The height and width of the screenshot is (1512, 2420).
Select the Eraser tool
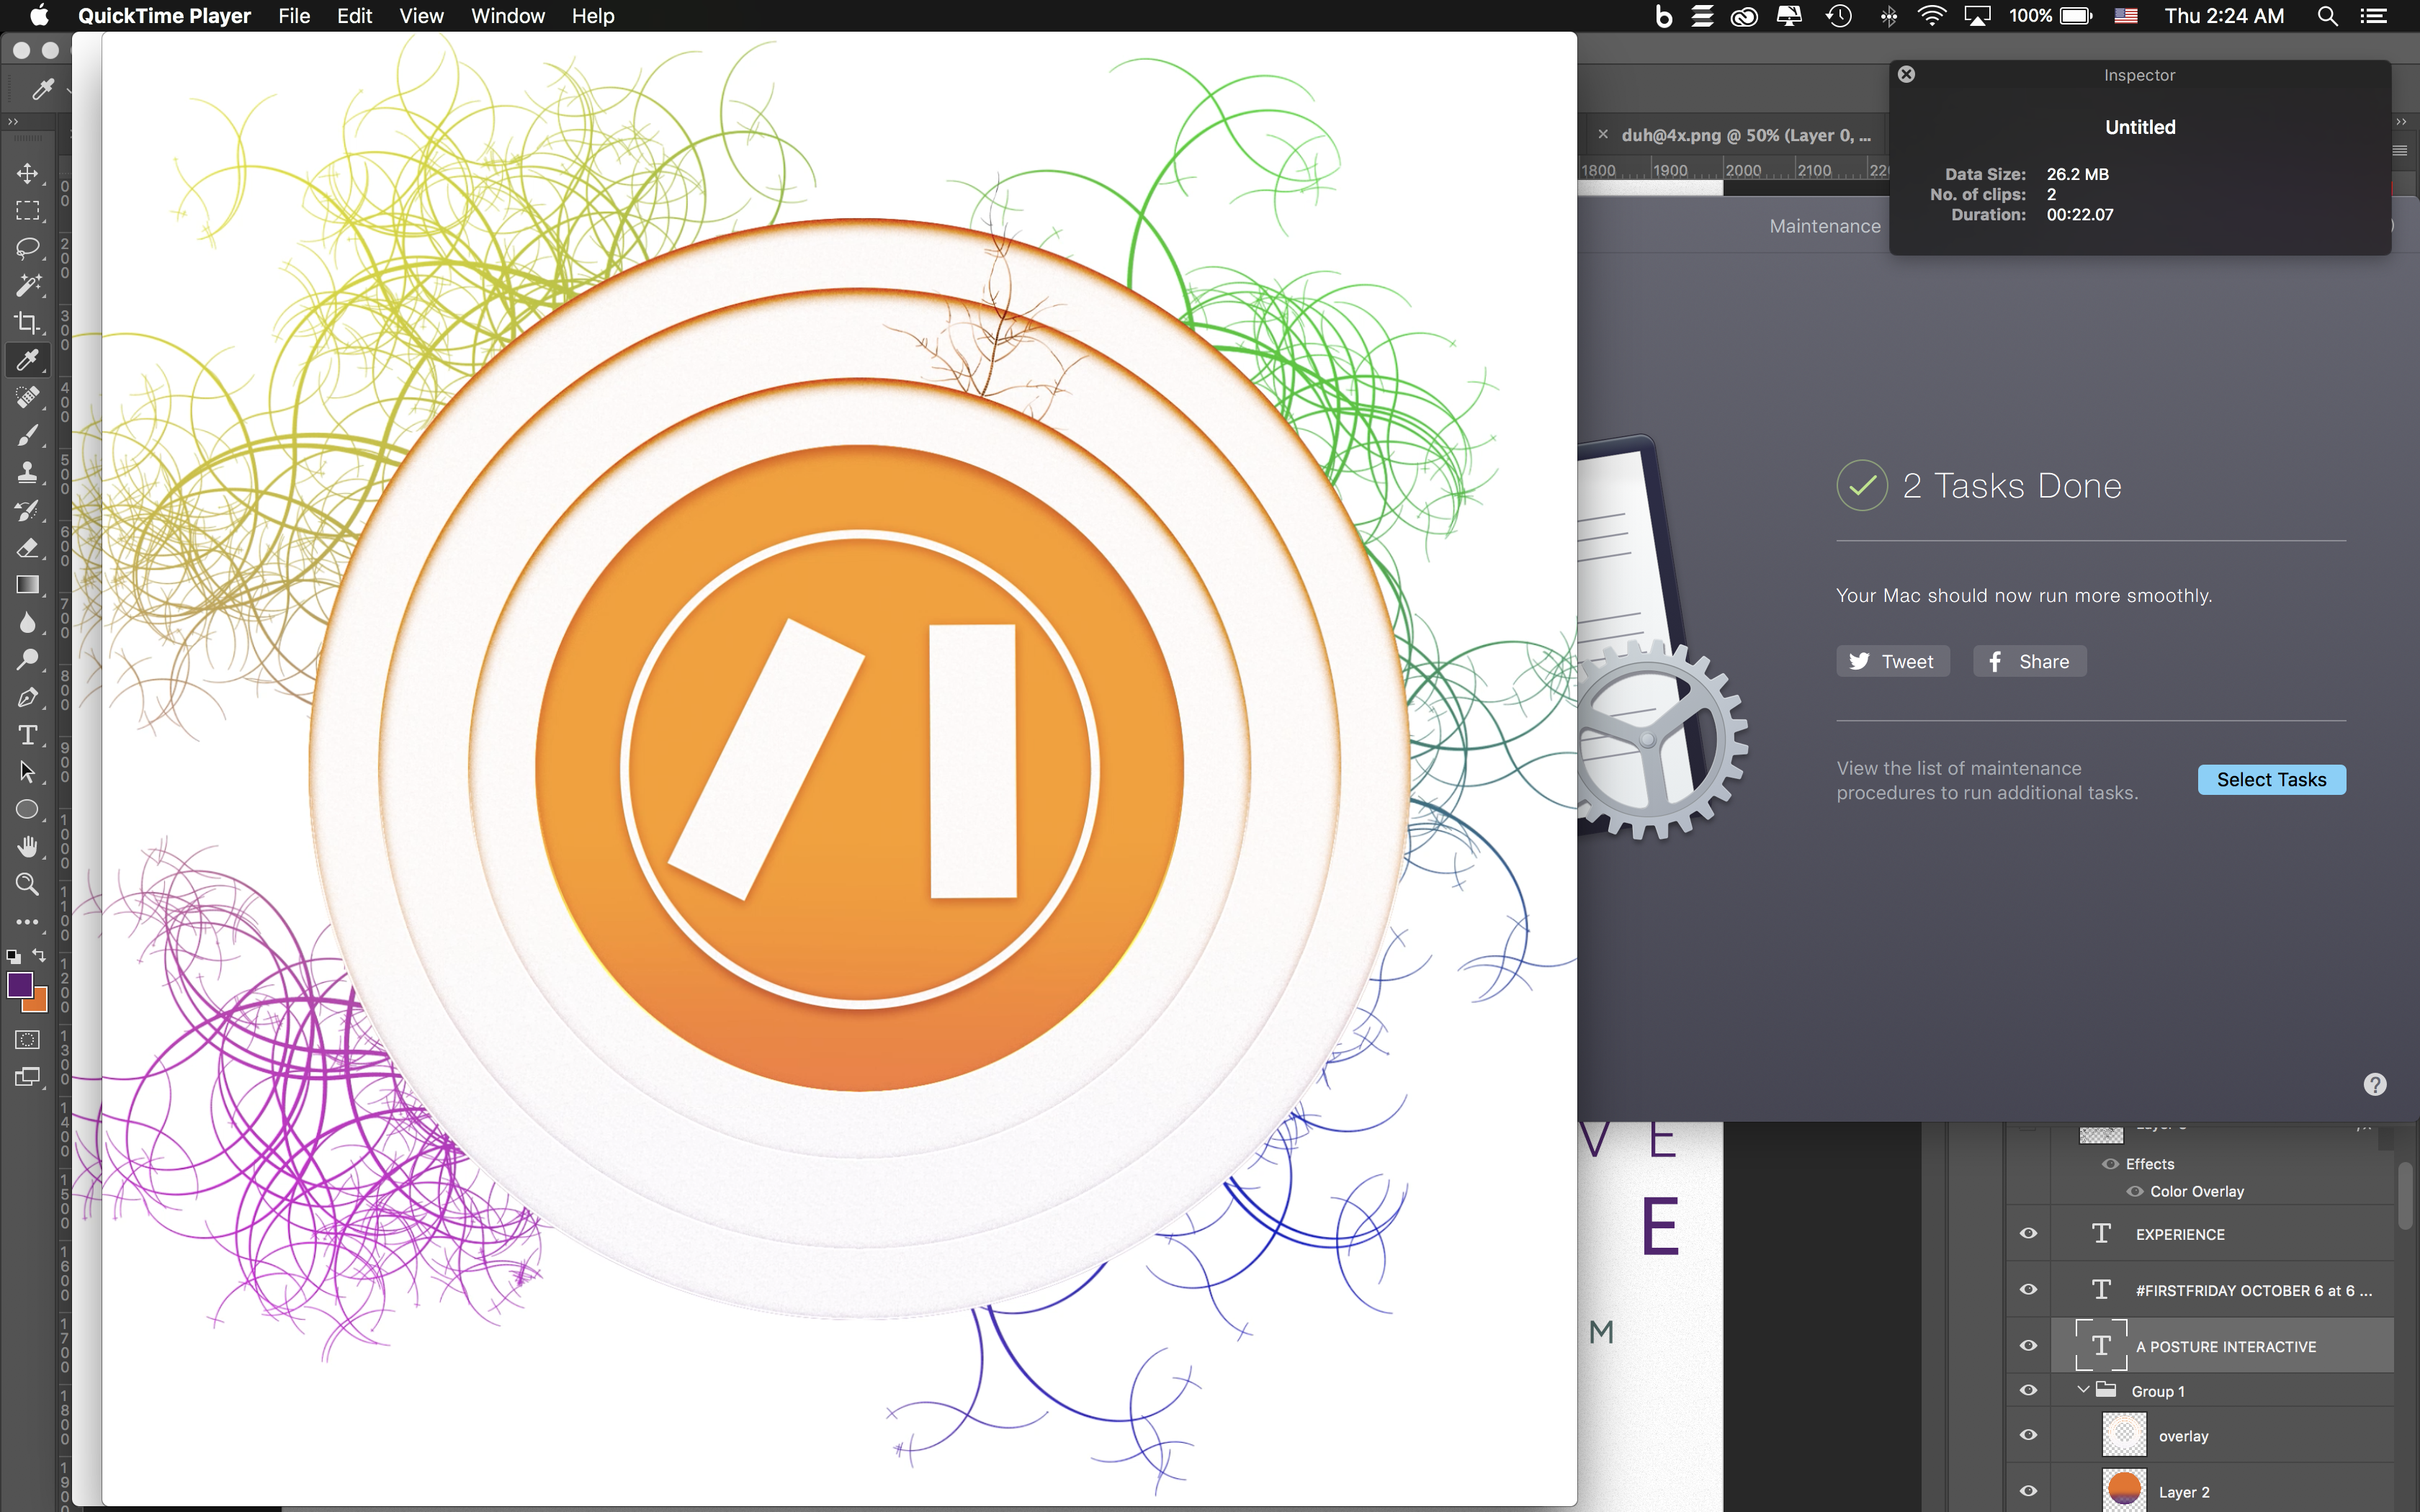point(27,548)
